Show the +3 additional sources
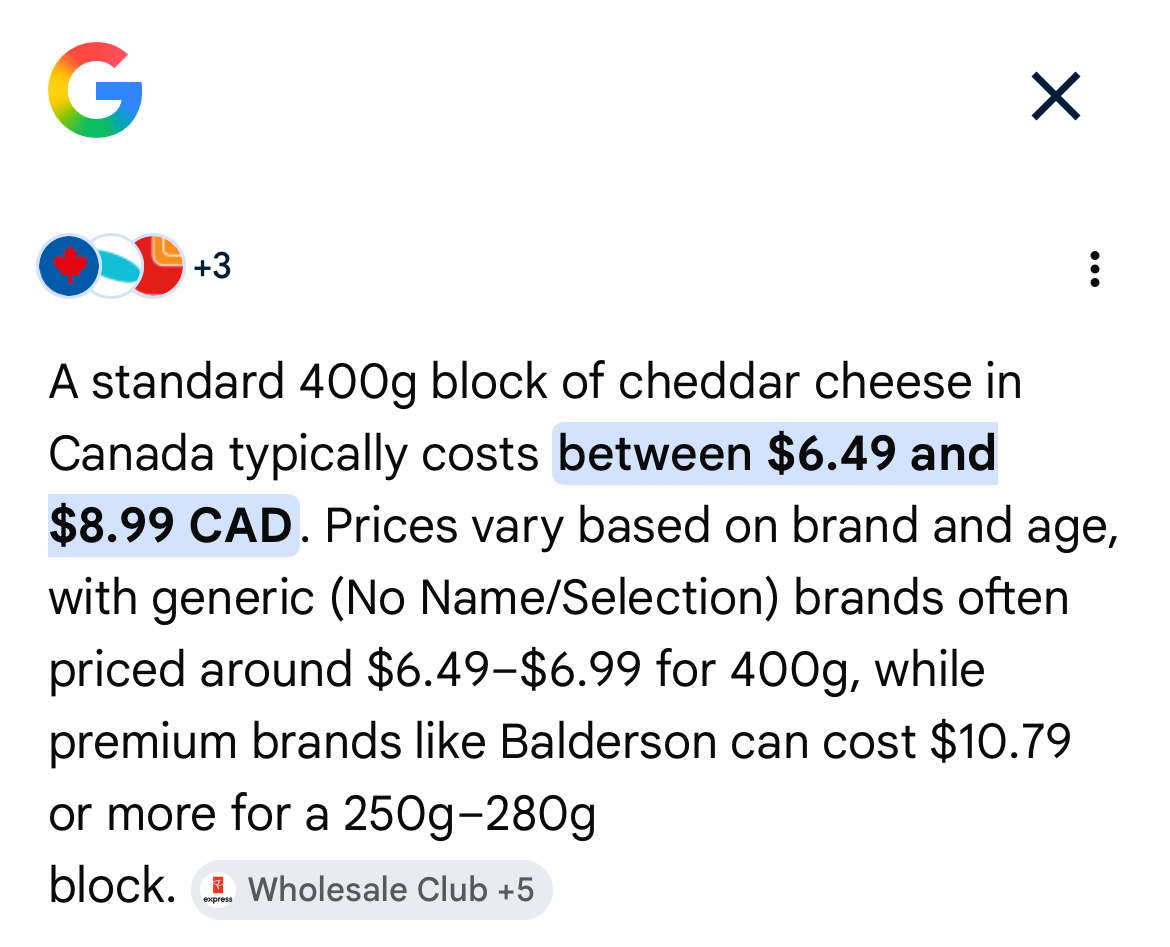The image size is (1170, 947). [x=212, y=267]
